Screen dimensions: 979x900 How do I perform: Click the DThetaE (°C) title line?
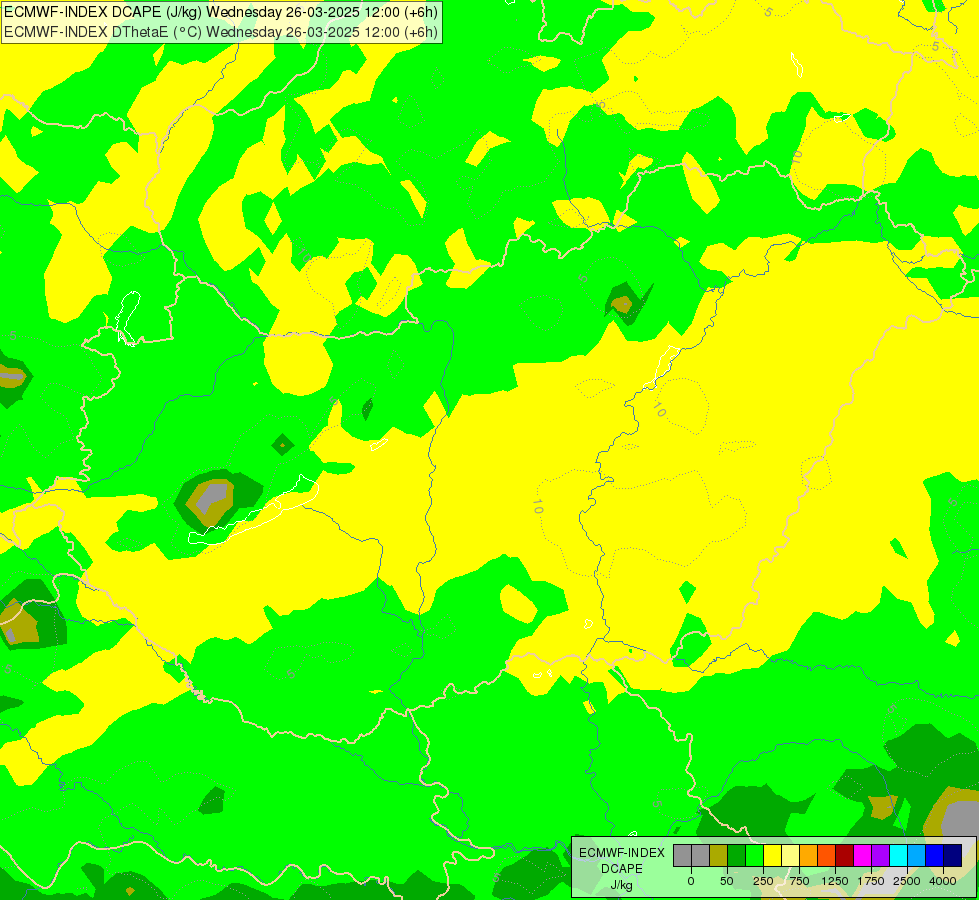tap(222, 32)
